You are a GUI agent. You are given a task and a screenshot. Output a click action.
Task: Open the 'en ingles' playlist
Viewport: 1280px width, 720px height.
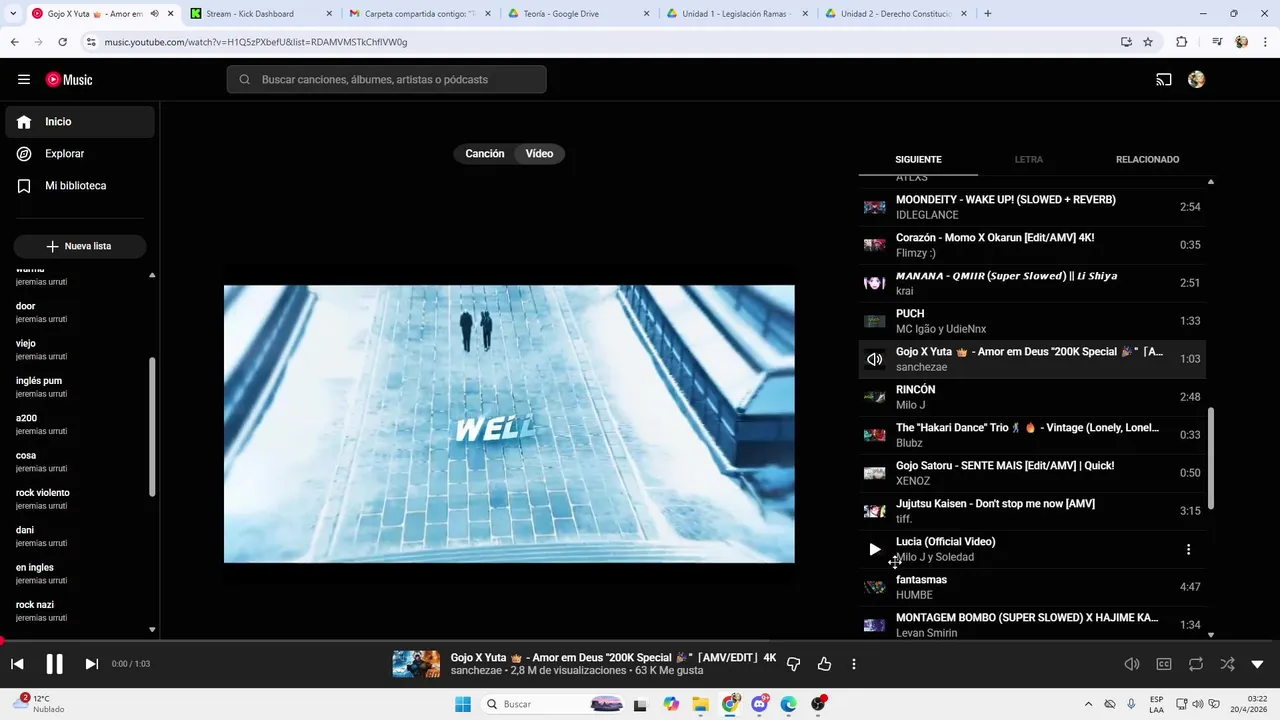(x=78, y=573)
